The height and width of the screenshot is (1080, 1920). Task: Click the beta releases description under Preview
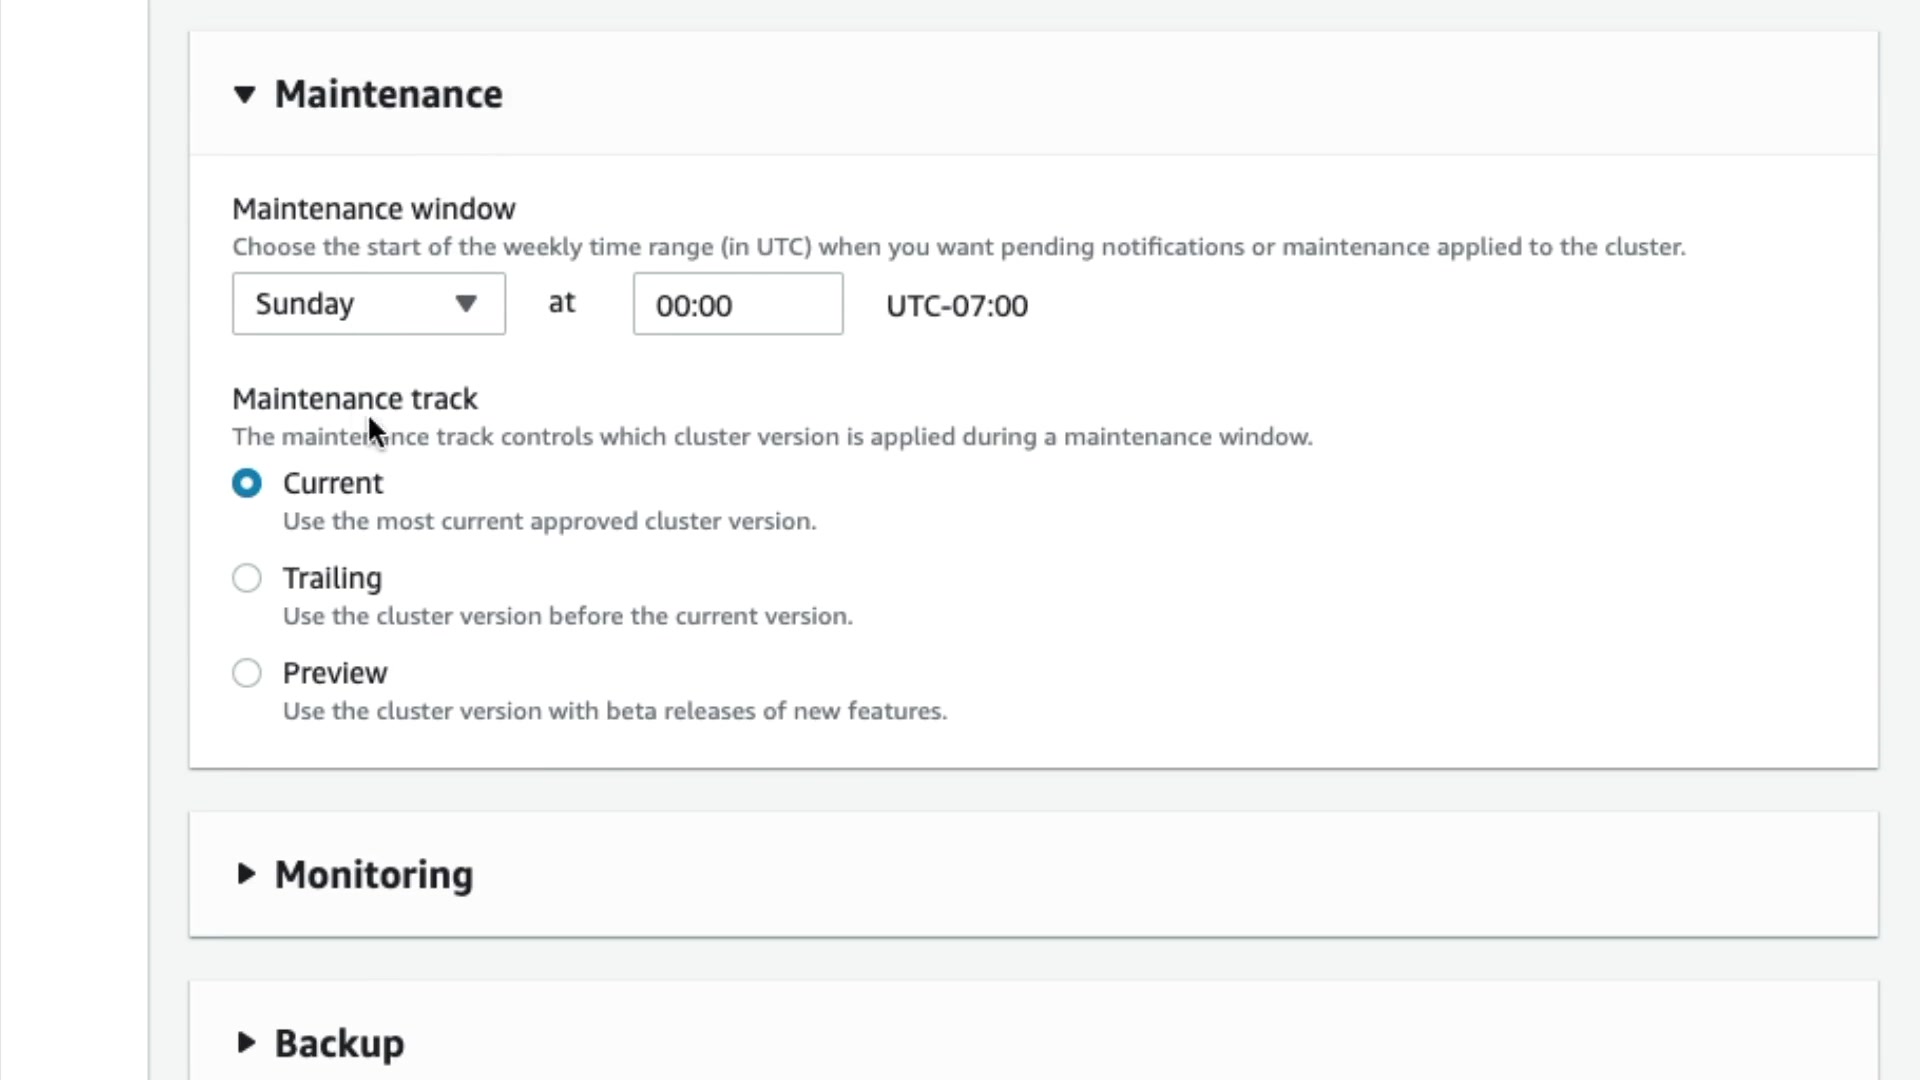click(614, 711)
